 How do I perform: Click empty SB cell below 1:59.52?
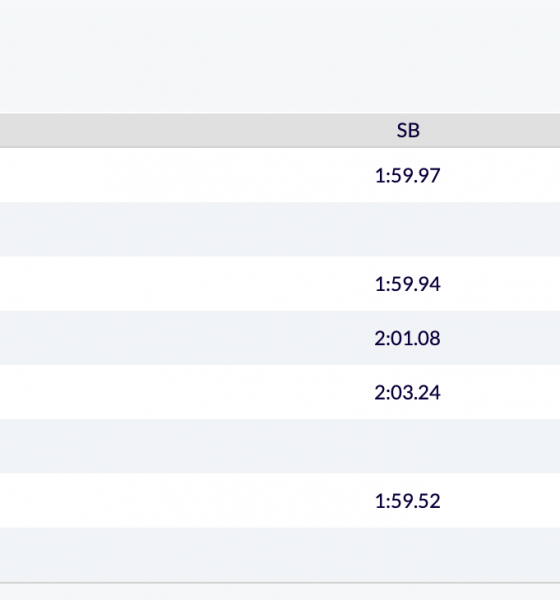pos(408,555)
